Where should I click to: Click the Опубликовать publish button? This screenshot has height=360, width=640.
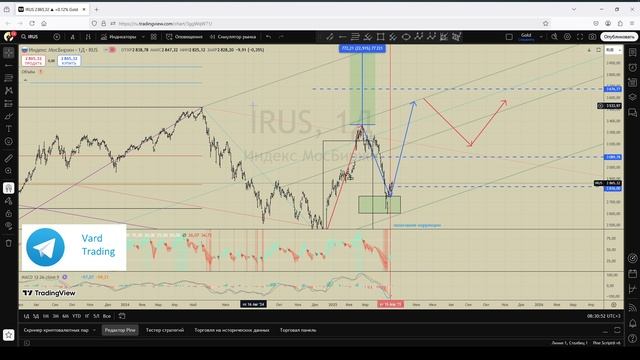click(x=619, y=37)
